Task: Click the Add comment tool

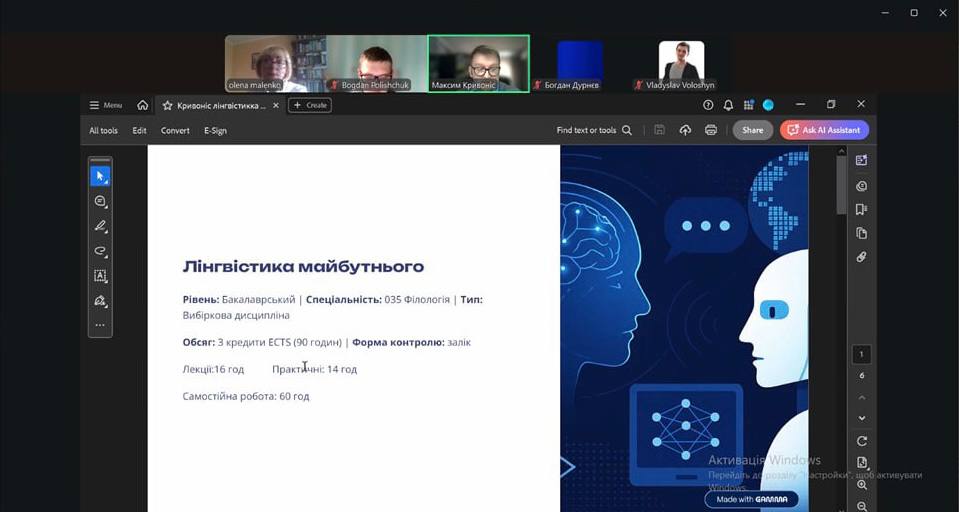Action: coord(100,201)
